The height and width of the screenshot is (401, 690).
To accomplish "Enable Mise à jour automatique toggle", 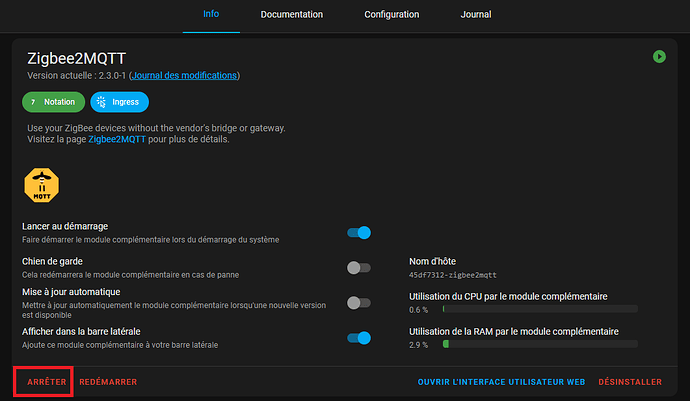I will pyautogui.click(x=359, y=303).
